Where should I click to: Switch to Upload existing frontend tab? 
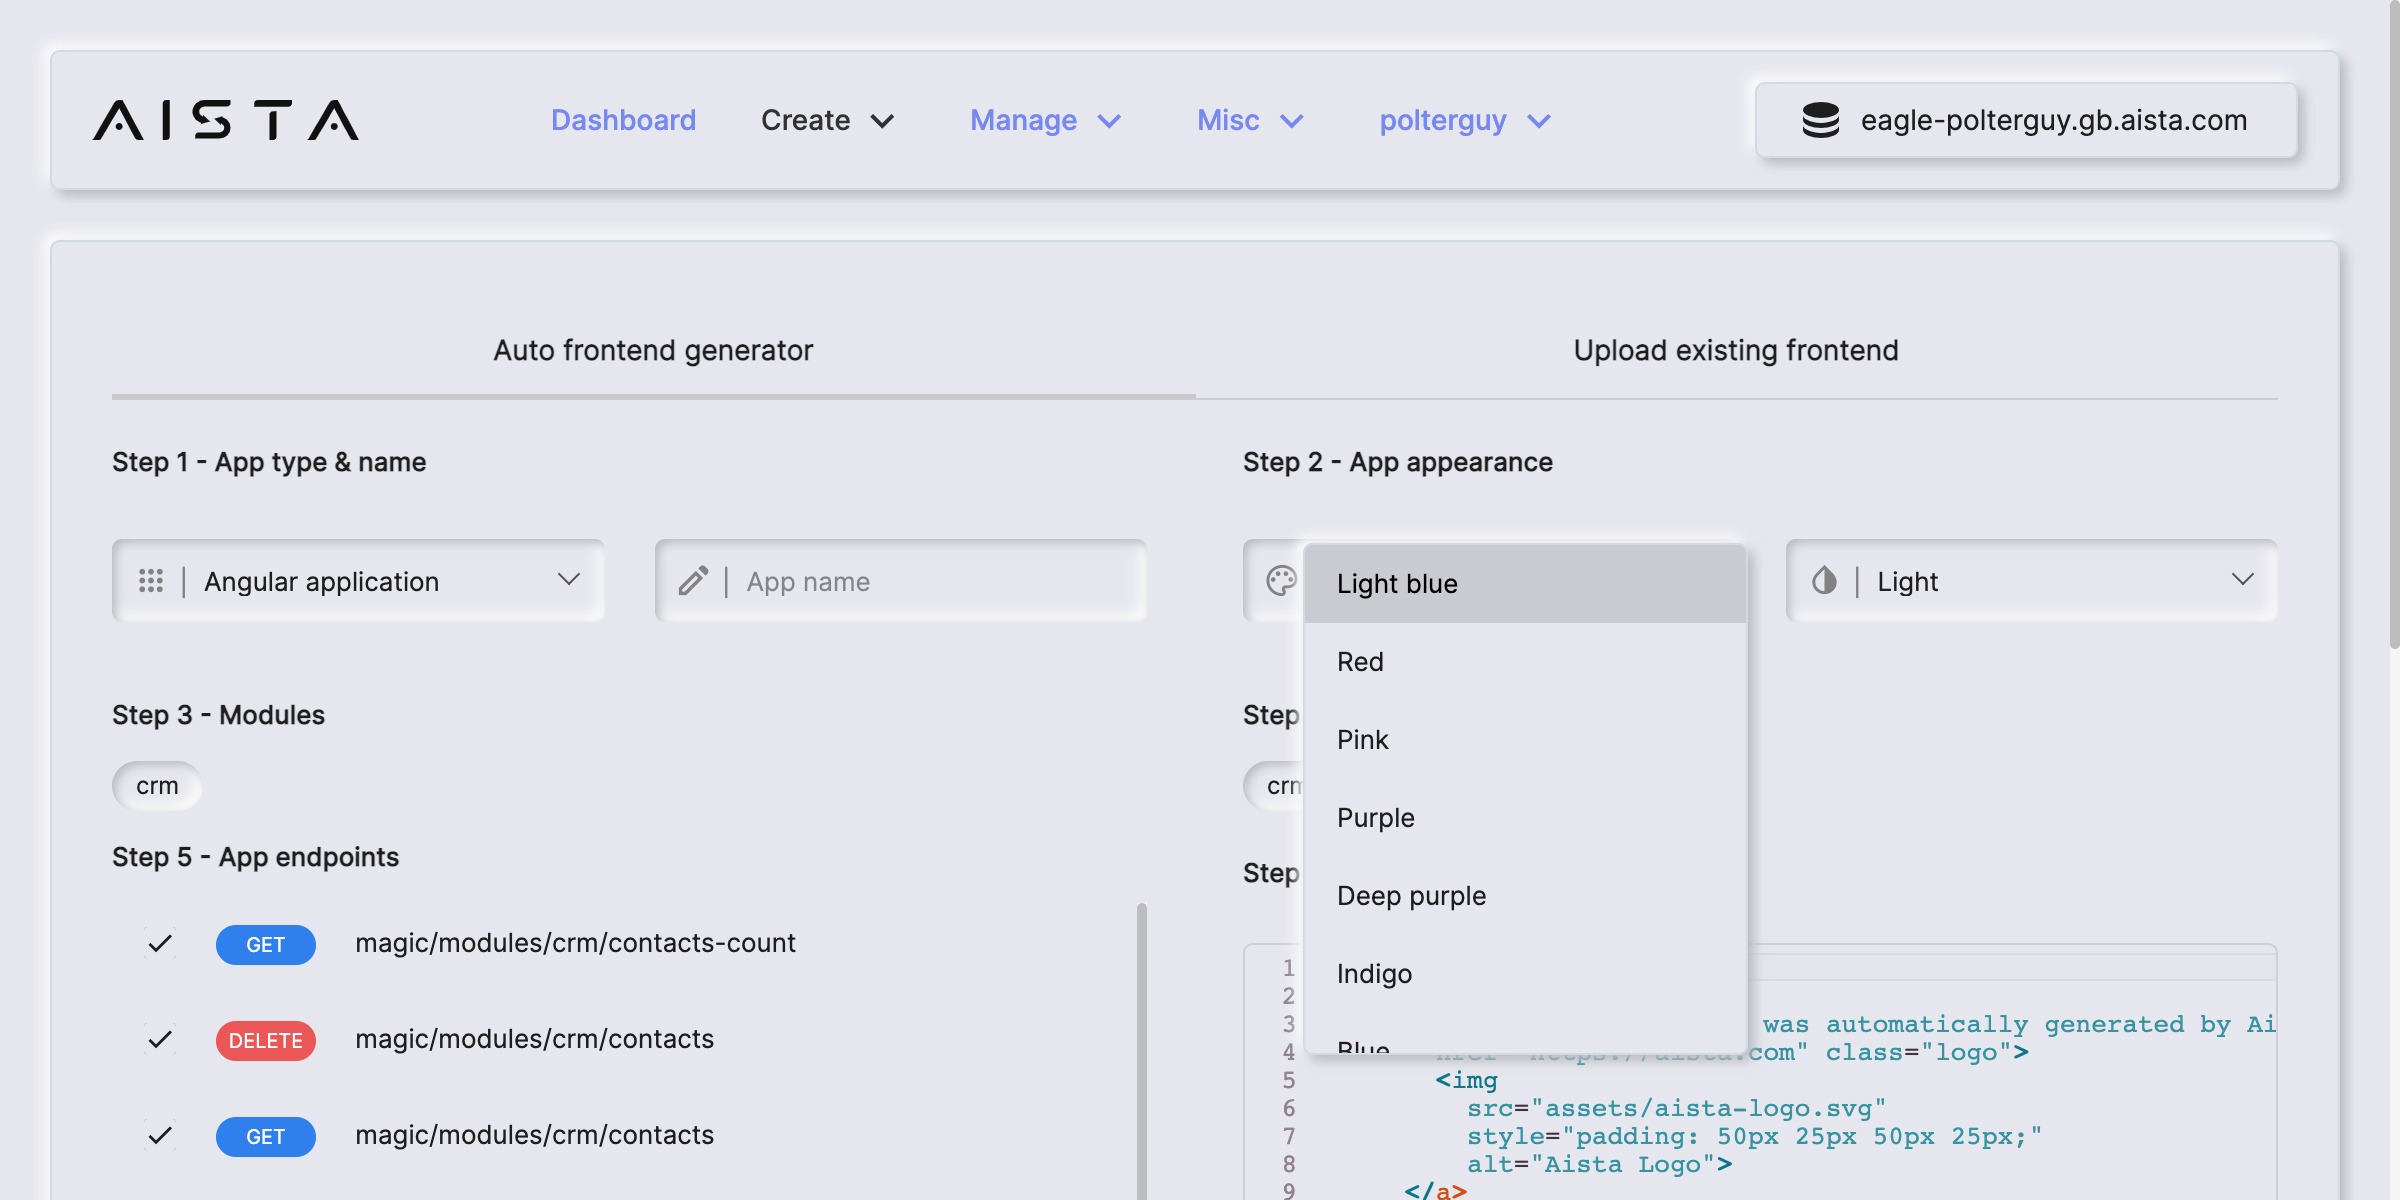1736,351
